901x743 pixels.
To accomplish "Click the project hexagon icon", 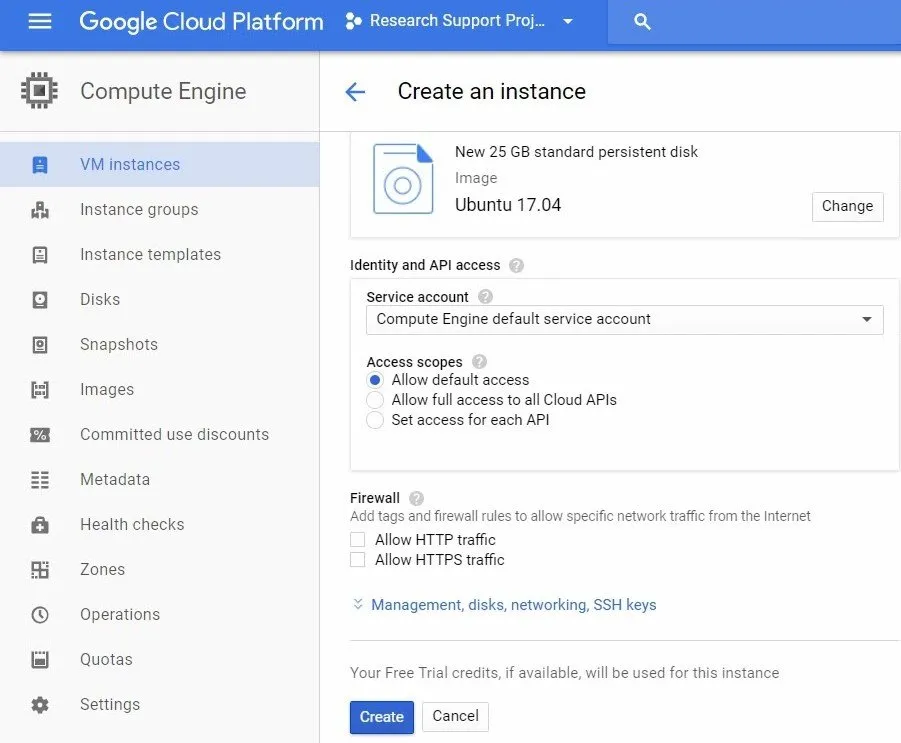I will pos(353,21).
